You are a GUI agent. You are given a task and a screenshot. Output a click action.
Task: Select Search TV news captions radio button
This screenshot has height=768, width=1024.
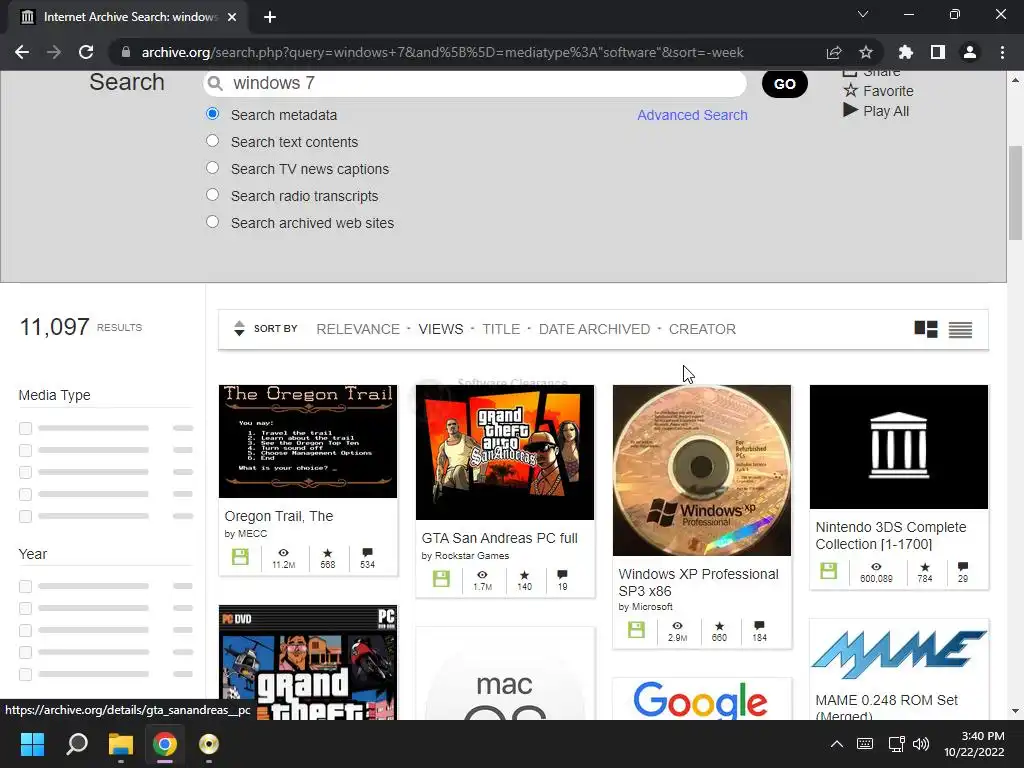point(212,168)
